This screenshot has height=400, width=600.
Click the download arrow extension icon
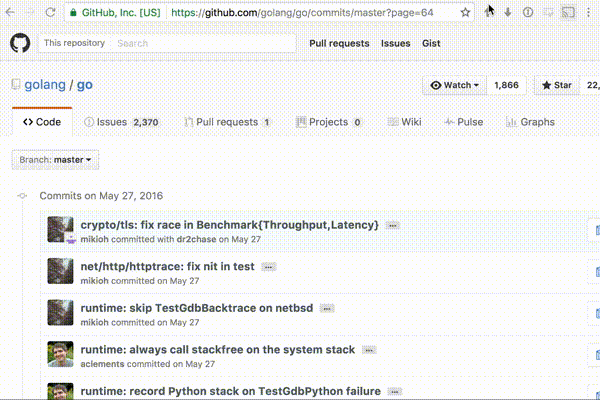point(508,13)
